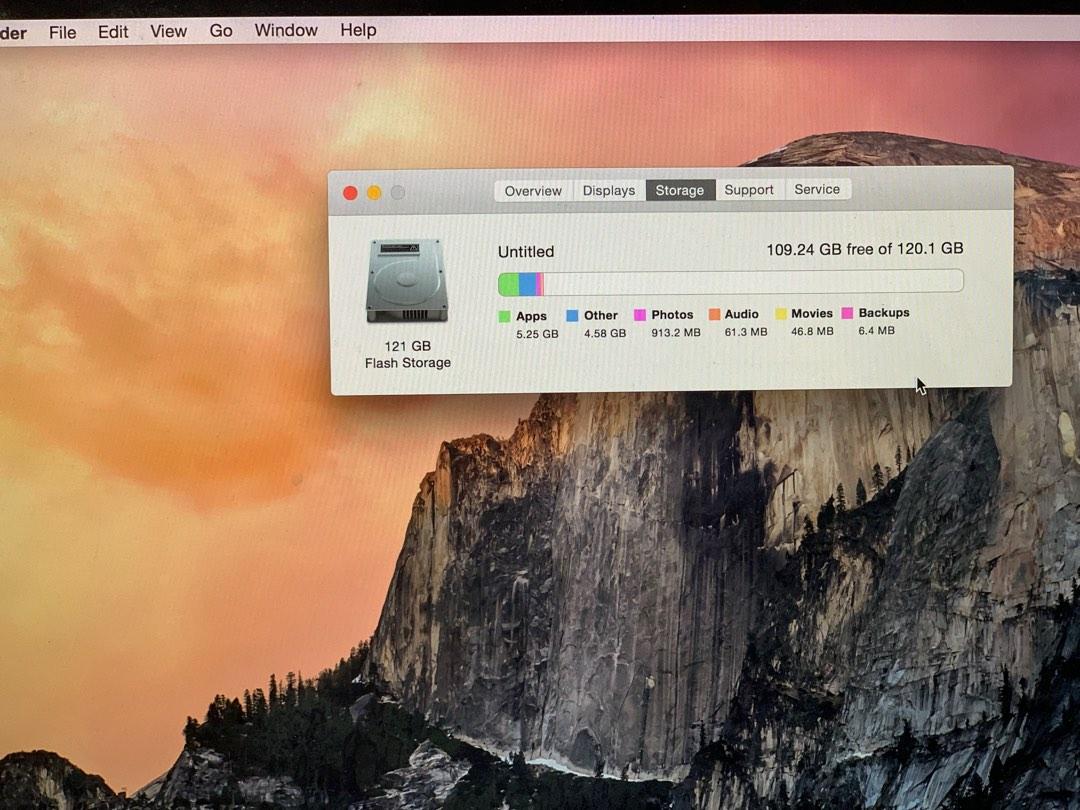Open the Help menu
The height and width of the screenshot is (810, 1080).
click(358, 30)
